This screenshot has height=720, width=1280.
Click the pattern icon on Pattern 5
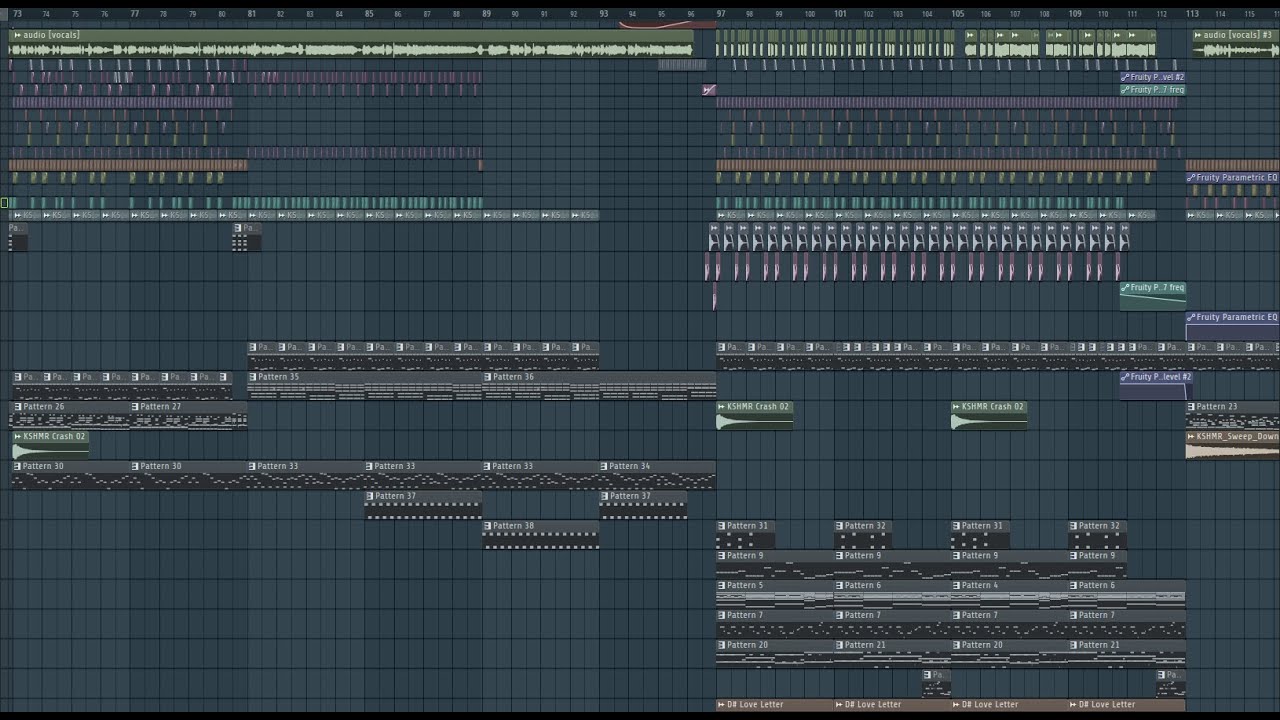pyautogui.click(x=722, y=585)
